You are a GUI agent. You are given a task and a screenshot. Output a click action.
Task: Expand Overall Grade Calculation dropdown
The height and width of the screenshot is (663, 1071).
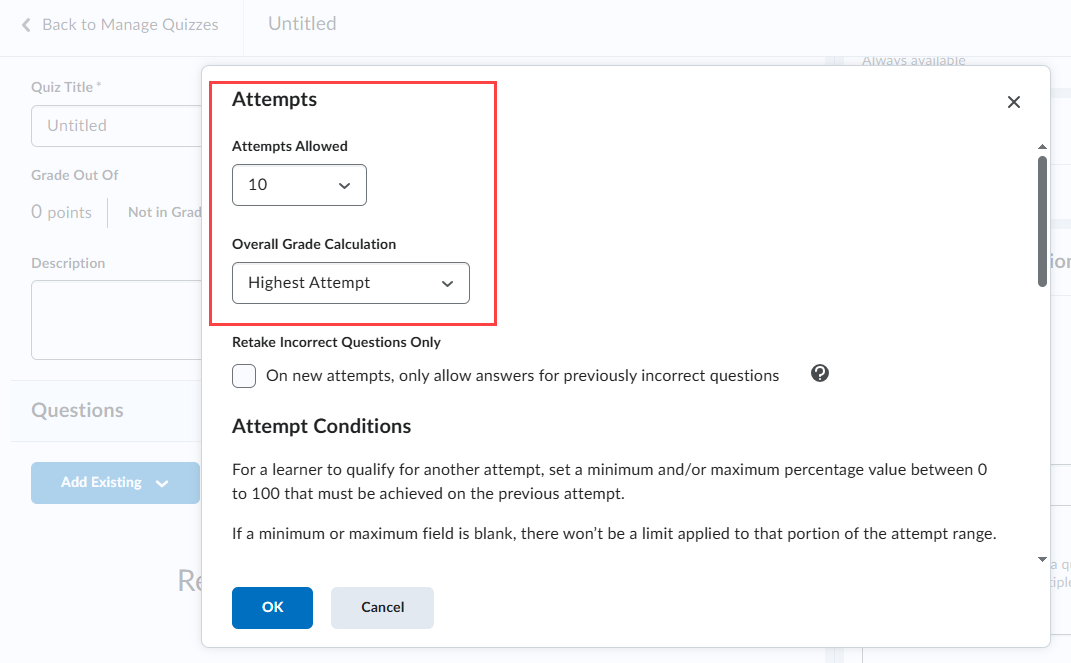[350, 283]
